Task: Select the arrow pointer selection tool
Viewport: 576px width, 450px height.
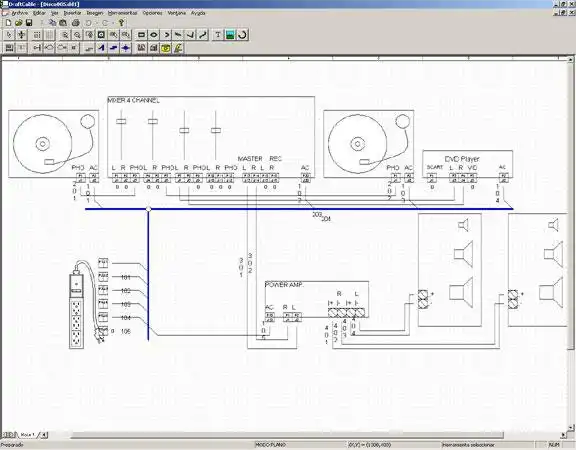Action: (x=9, y=35)
